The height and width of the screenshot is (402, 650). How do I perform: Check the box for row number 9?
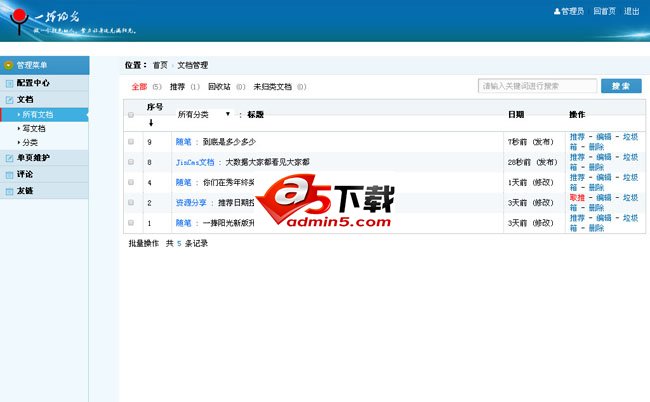(131, 142)
